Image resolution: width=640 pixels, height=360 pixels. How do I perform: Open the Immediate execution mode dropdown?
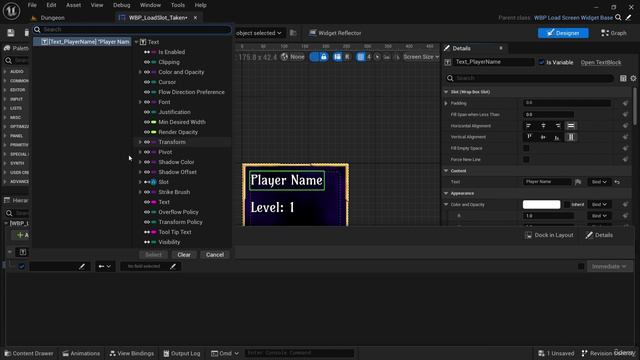[609, 267]
